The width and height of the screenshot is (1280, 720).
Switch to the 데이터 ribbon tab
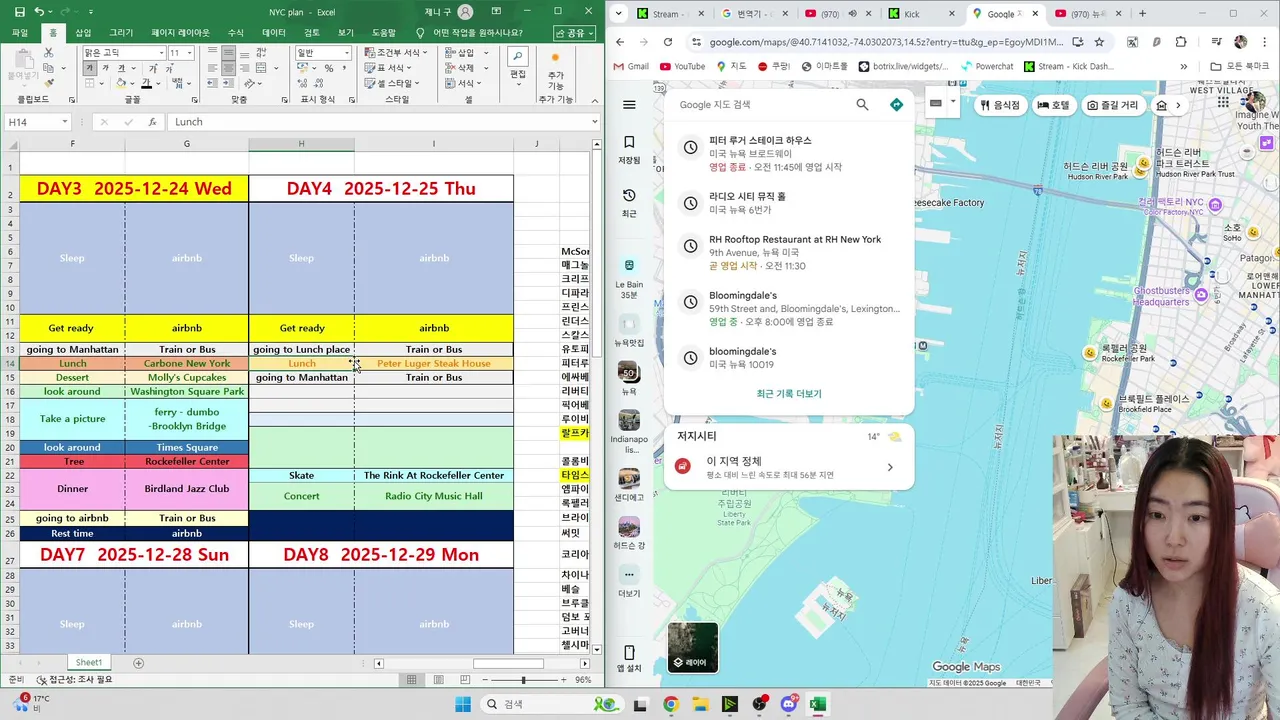click(x=274, y=33)
